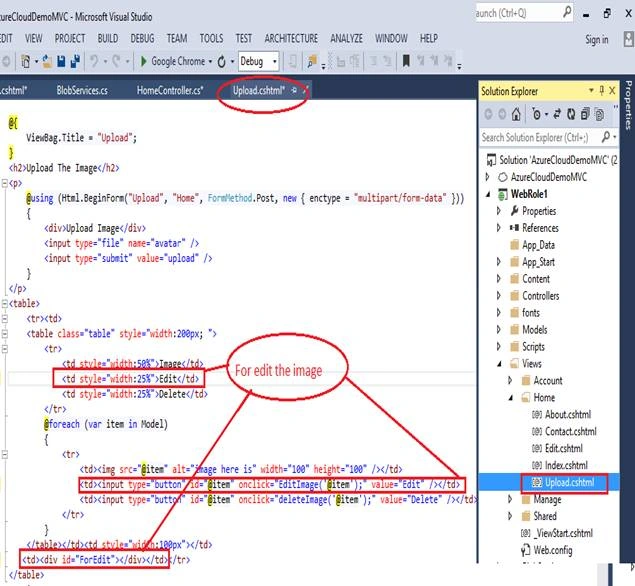Select Upload.cshtml in Solution Explorer tree

569,482
